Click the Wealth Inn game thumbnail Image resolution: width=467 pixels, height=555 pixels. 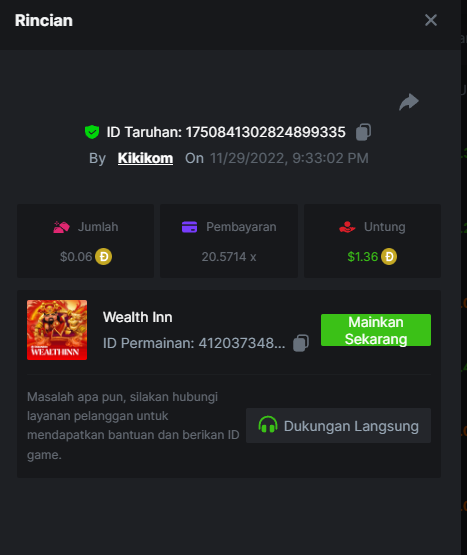[57, 330]
